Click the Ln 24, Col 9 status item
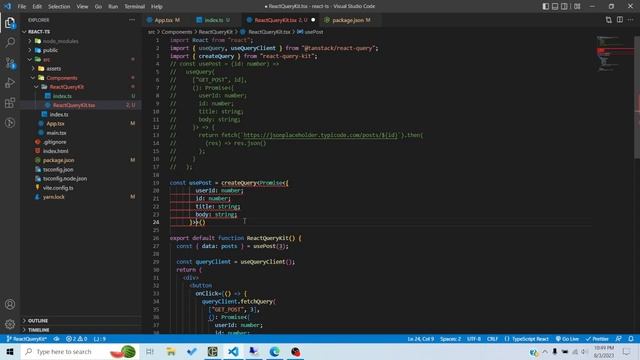 click(x=420, y=339)
